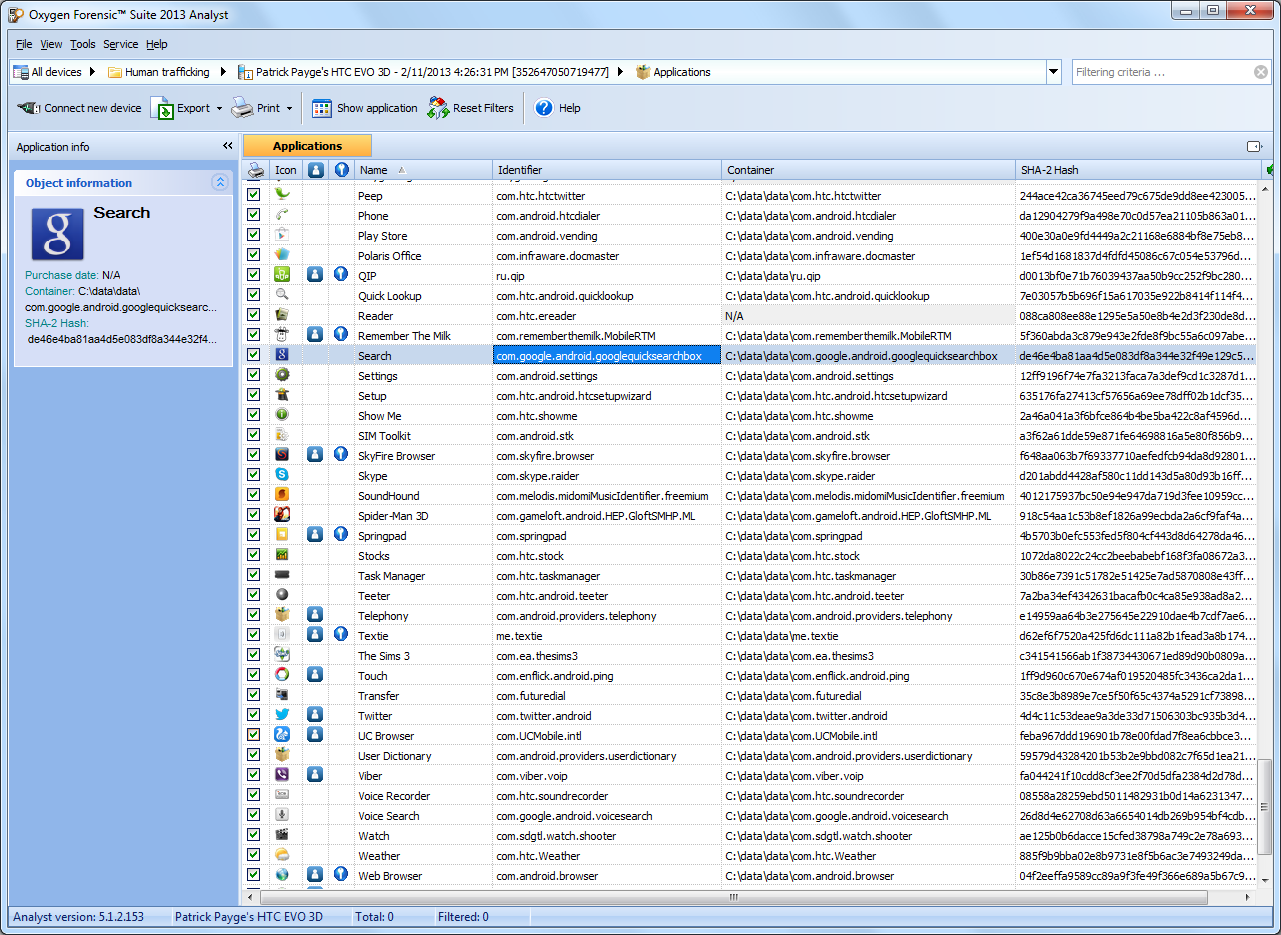Click the Print toolbar icon

click(242, 108)
